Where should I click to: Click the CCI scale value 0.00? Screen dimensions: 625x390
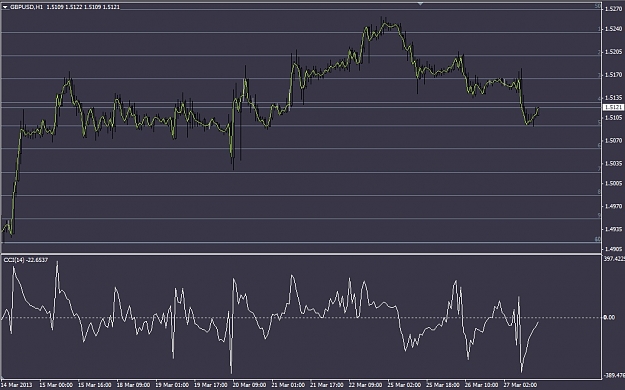point(609,317)
